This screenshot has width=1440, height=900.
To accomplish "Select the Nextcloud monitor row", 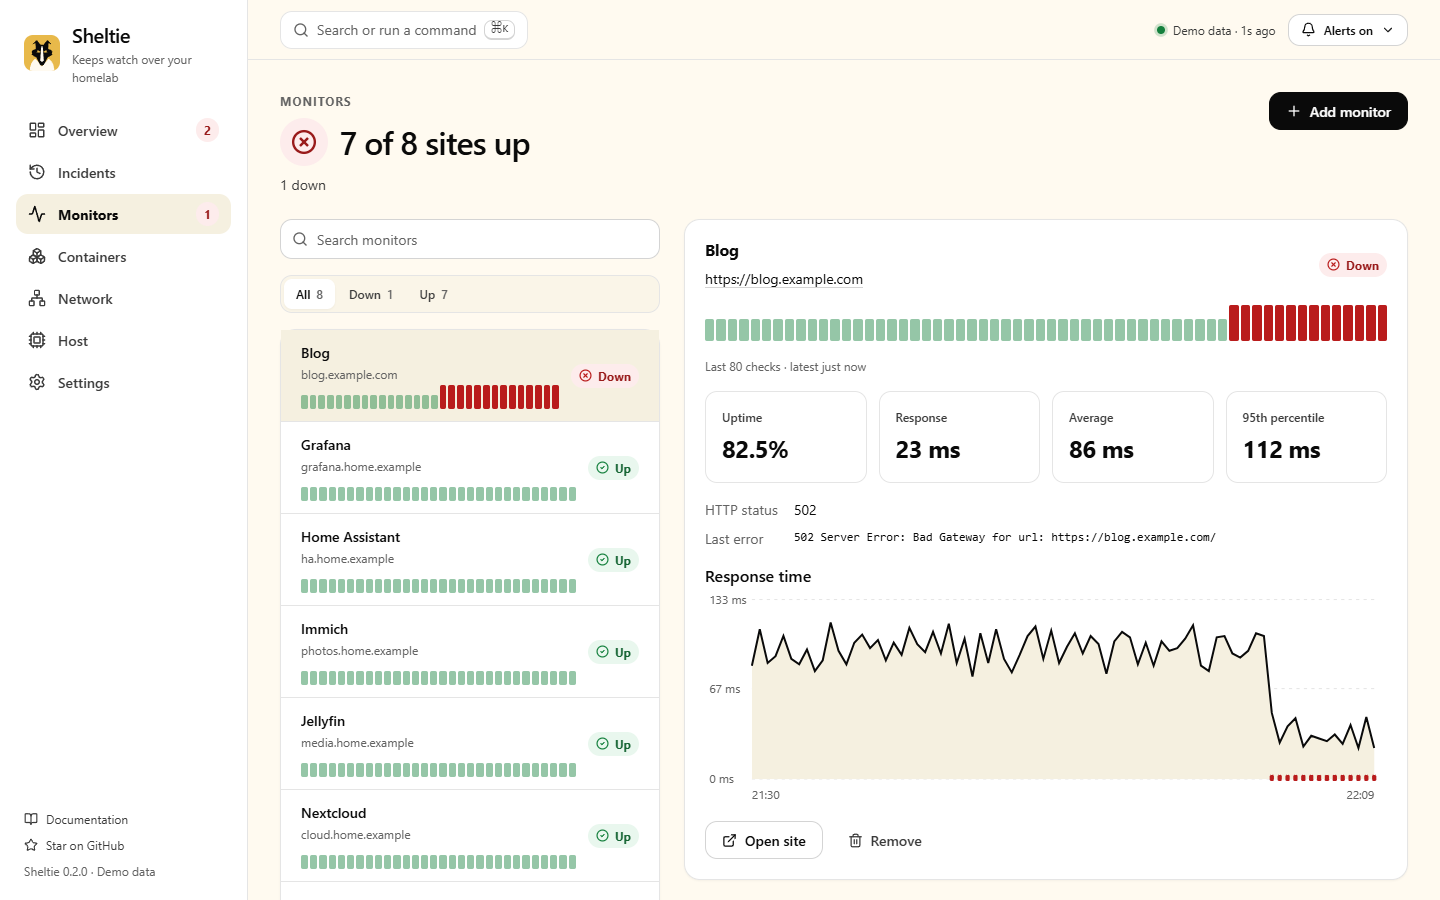I will click(470, 836).
